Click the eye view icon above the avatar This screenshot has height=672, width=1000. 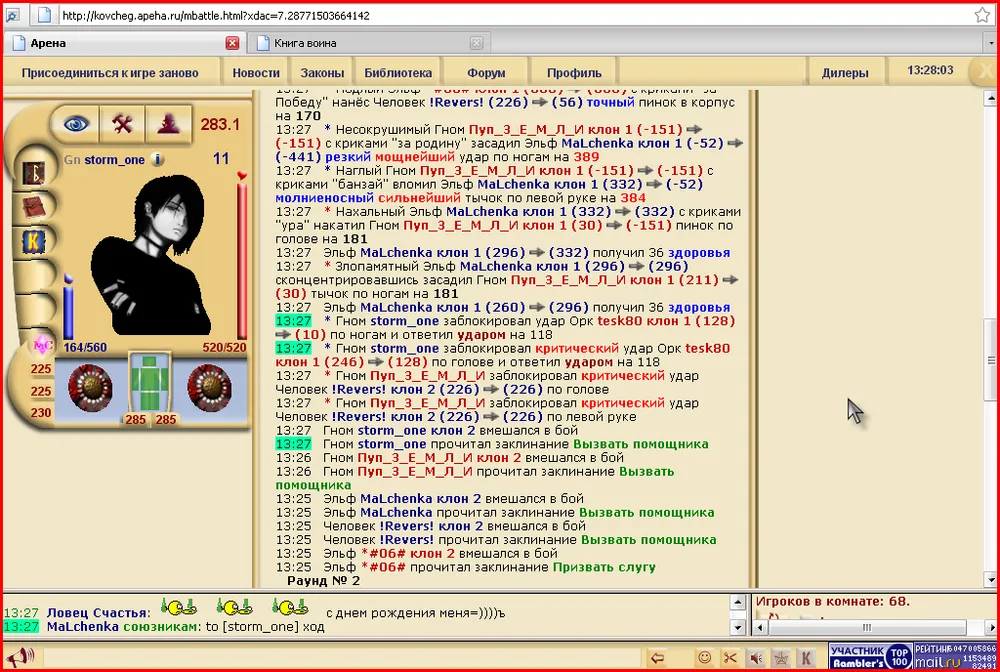coord(75,123)
